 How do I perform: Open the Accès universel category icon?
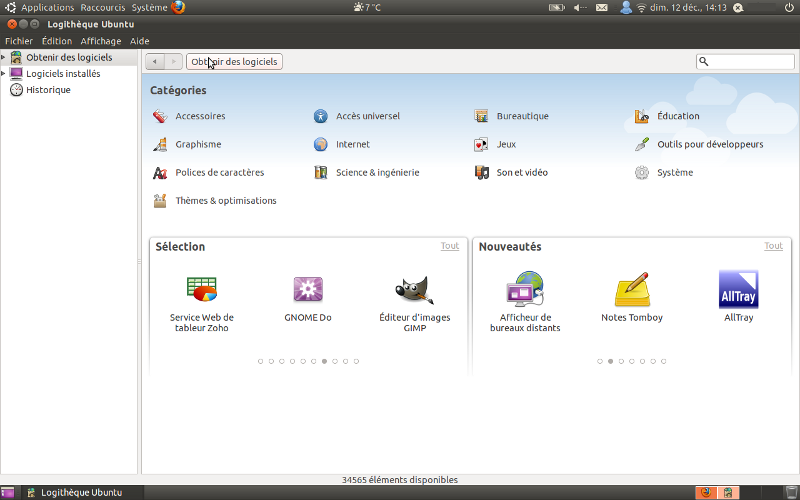click(x=320, y=116)
